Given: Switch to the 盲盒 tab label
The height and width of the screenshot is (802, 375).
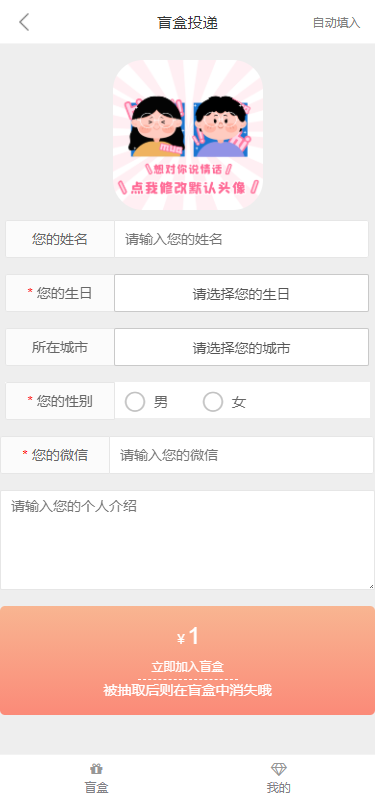Looking at the screenshot, I should (x=96, y=787).
